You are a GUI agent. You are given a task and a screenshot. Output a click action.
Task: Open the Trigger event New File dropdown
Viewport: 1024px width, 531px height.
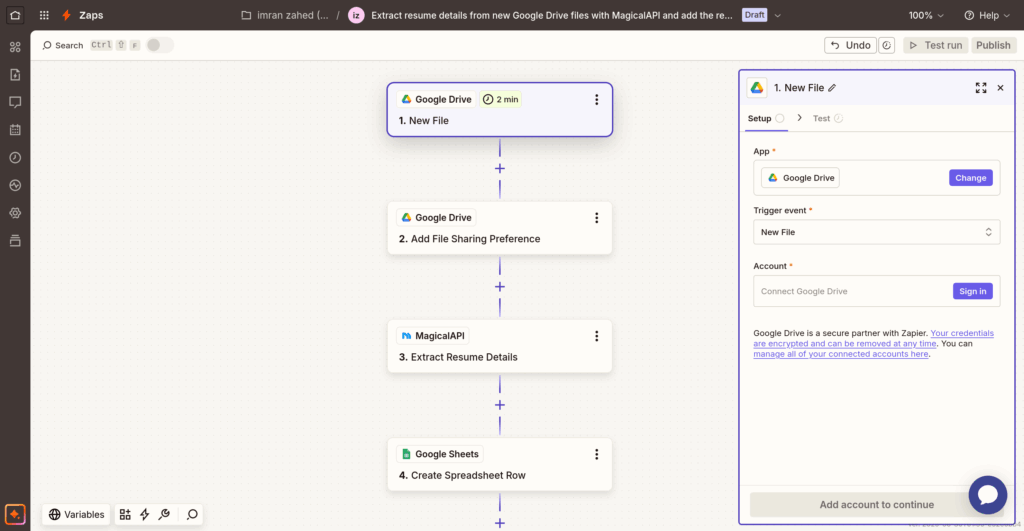click(876, 232)
